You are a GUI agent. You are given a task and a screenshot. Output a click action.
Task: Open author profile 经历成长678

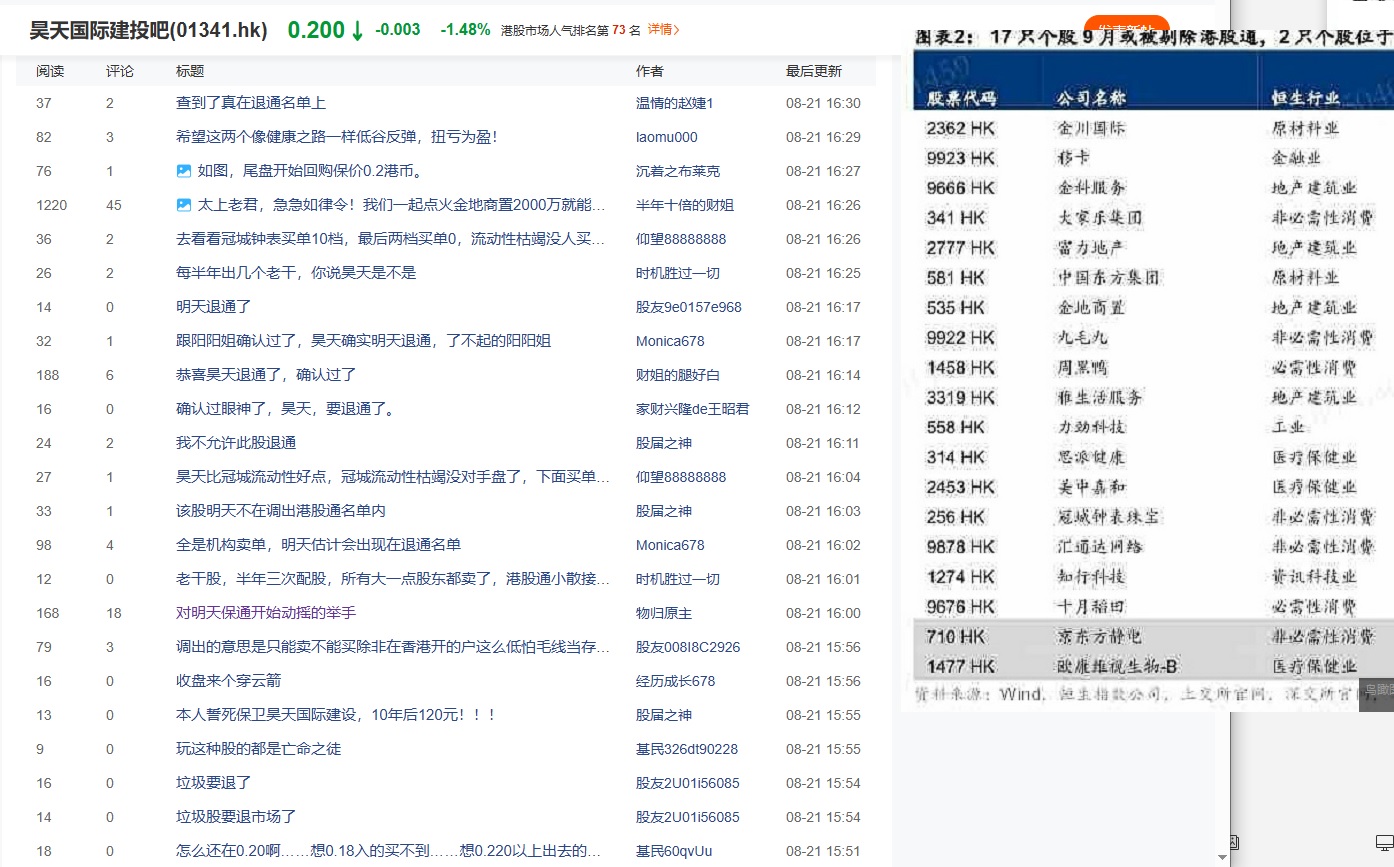pos(676,681)
